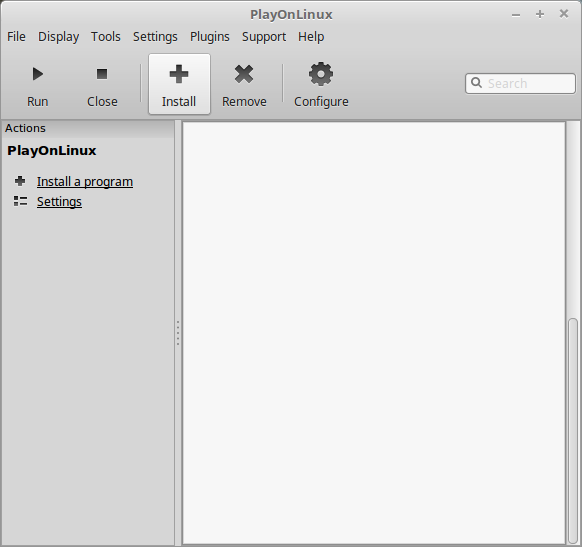The image size is (582, 547).
Task: Open the Tools menu
Action: [106, 37]
